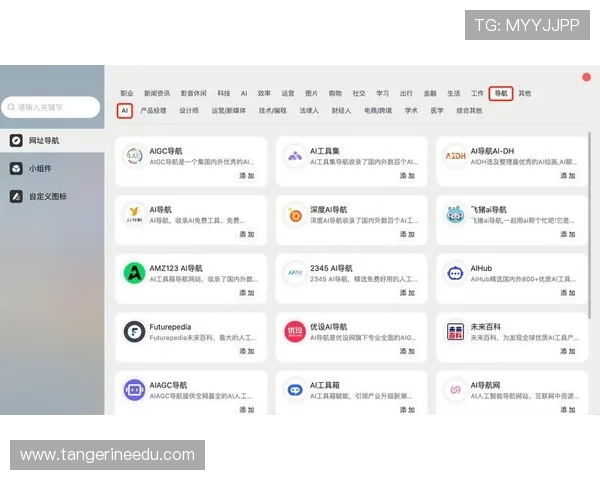Click the vertical scrollbar of site list
Screen dimensions: 600x480
(589, 225)
